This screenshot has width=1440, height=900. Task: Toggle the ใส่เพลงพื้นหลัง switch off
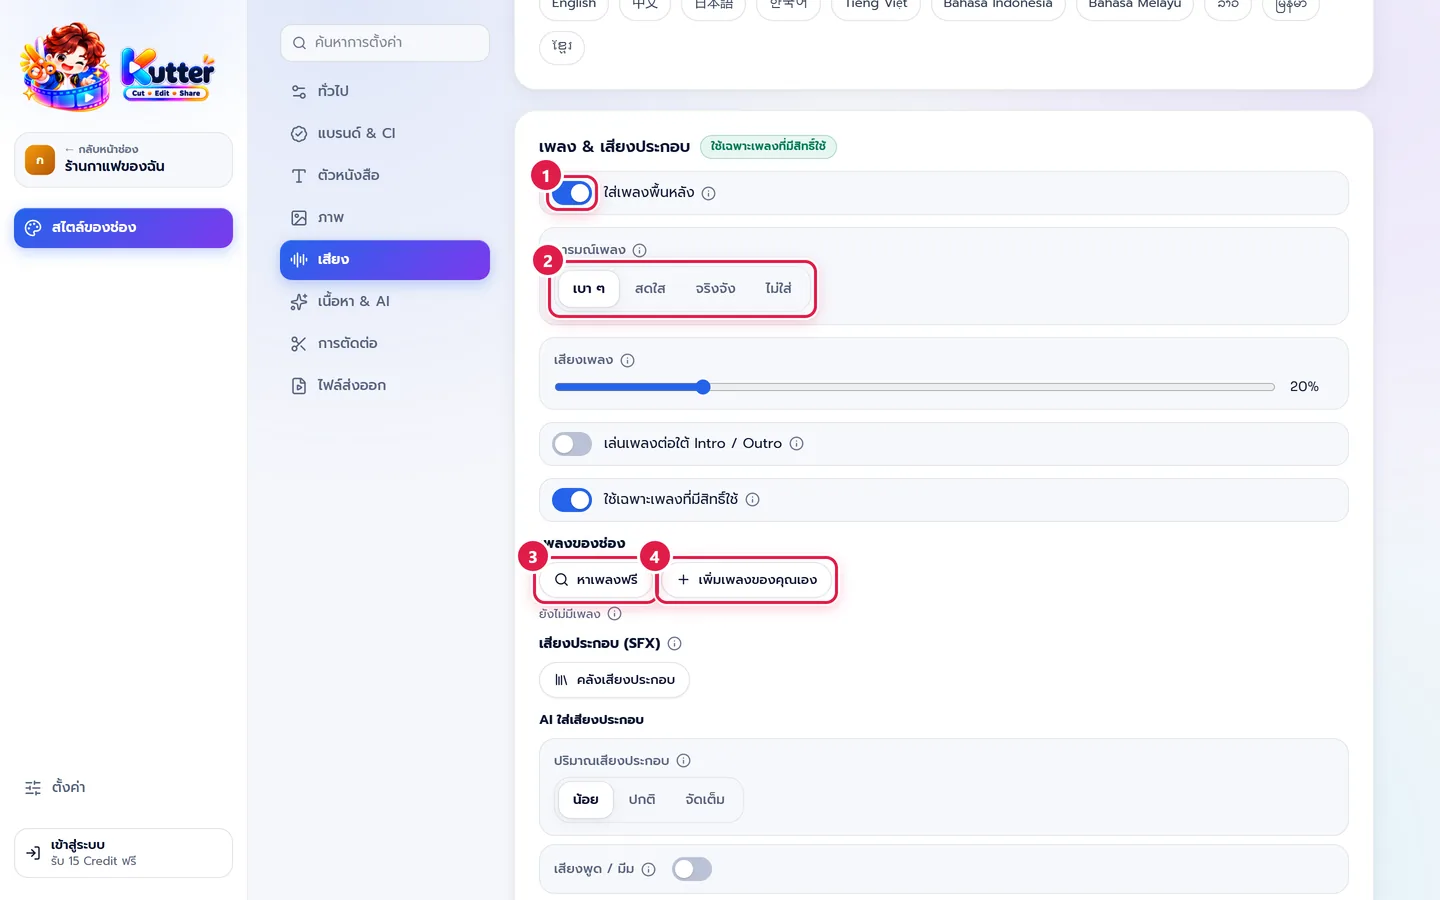tap(572, 193)
